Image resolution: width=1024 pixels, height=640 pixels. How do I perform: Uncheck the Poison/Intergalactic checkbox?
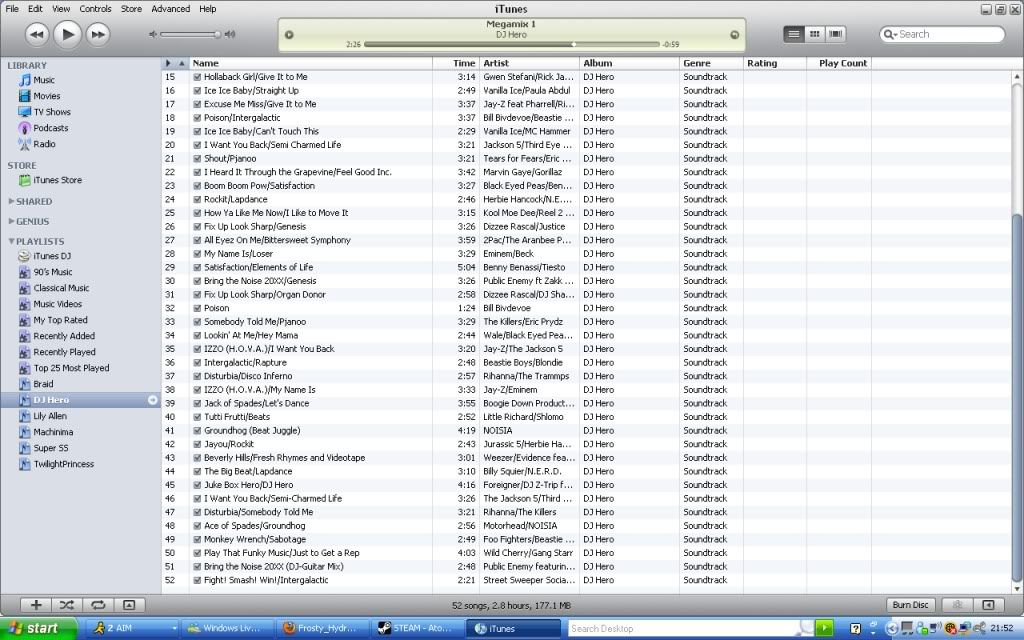coord(197,118)
